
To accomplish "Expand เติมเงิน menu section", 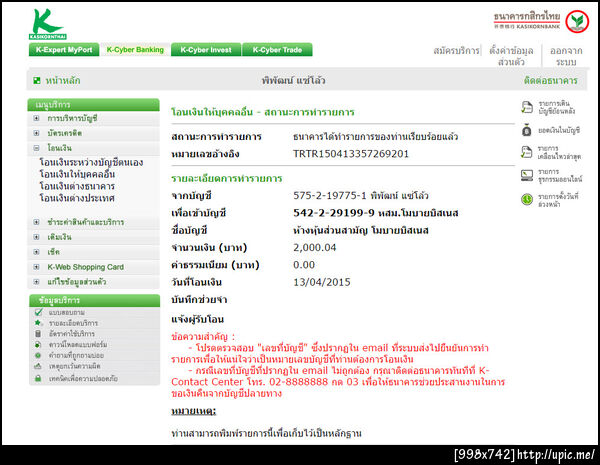I will 36,237.
